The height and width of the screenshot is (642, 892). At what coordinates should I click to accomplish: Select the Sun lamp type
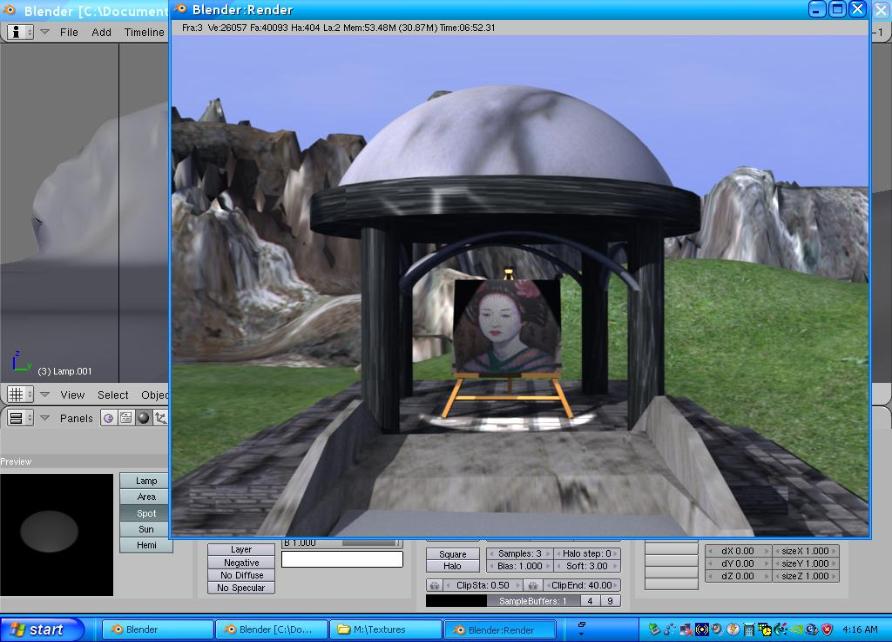point(146,529)
